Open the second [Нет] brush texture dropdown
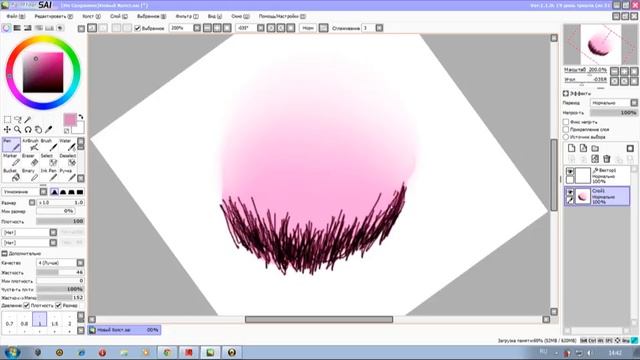640x360 pixels. tap(29, 242)
